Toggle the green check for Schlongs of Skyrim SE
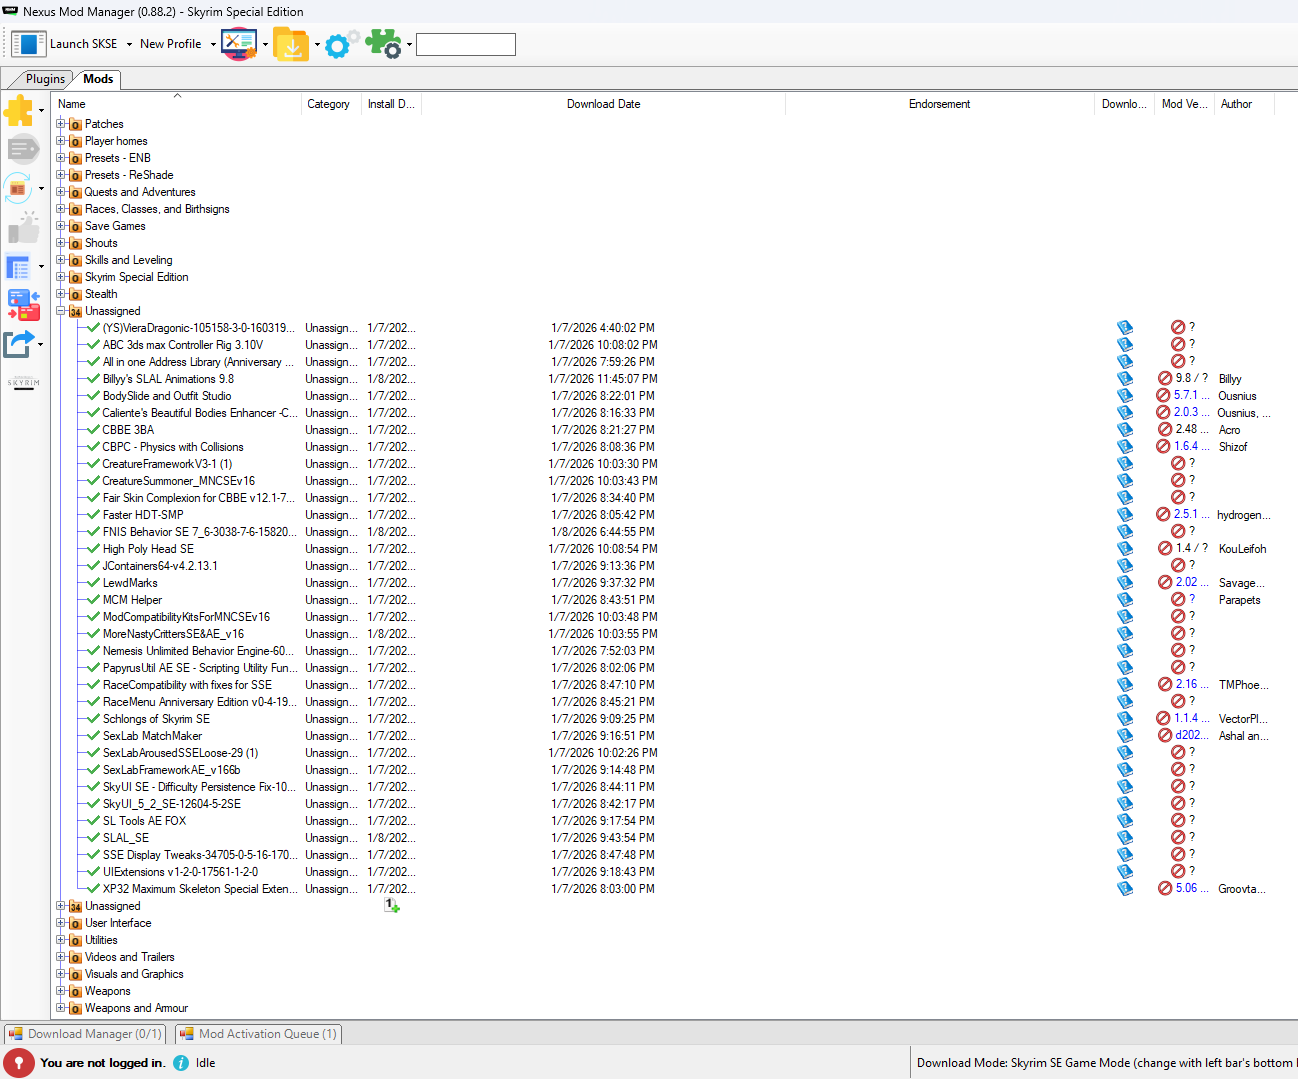 click(93, 719)
